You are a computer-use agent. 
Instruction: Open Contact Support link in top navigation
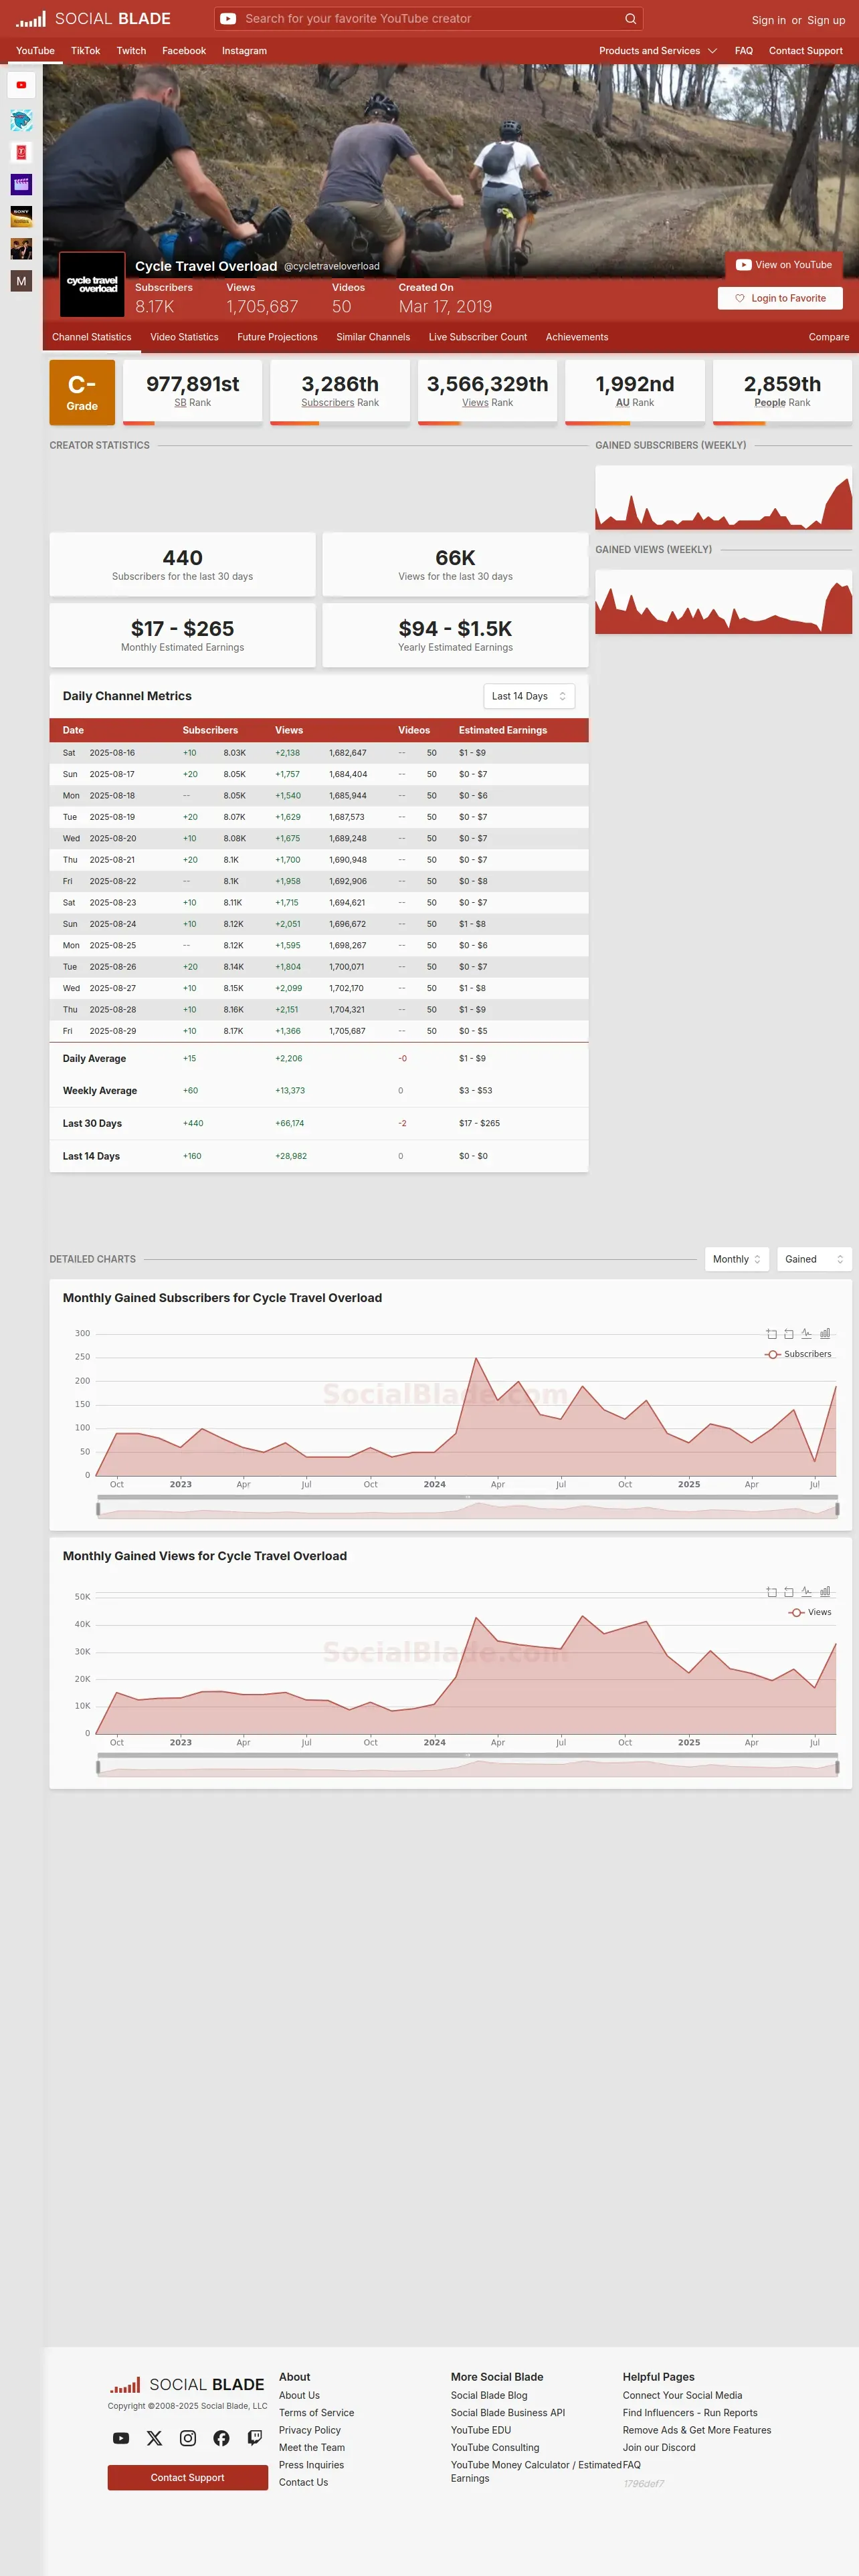[x=805, y=51]
